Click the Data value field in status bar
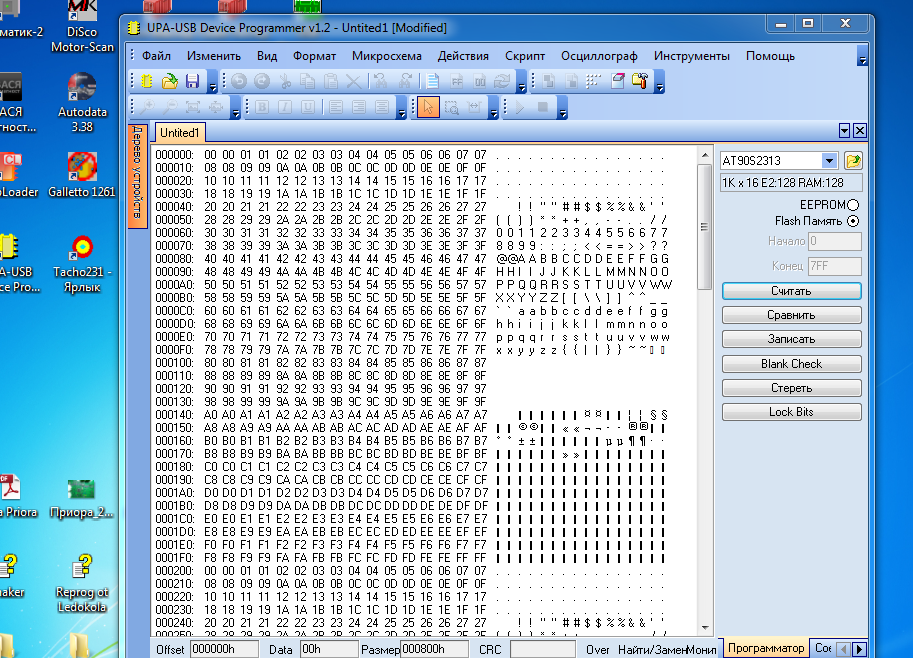 click(x=329, y=649)
